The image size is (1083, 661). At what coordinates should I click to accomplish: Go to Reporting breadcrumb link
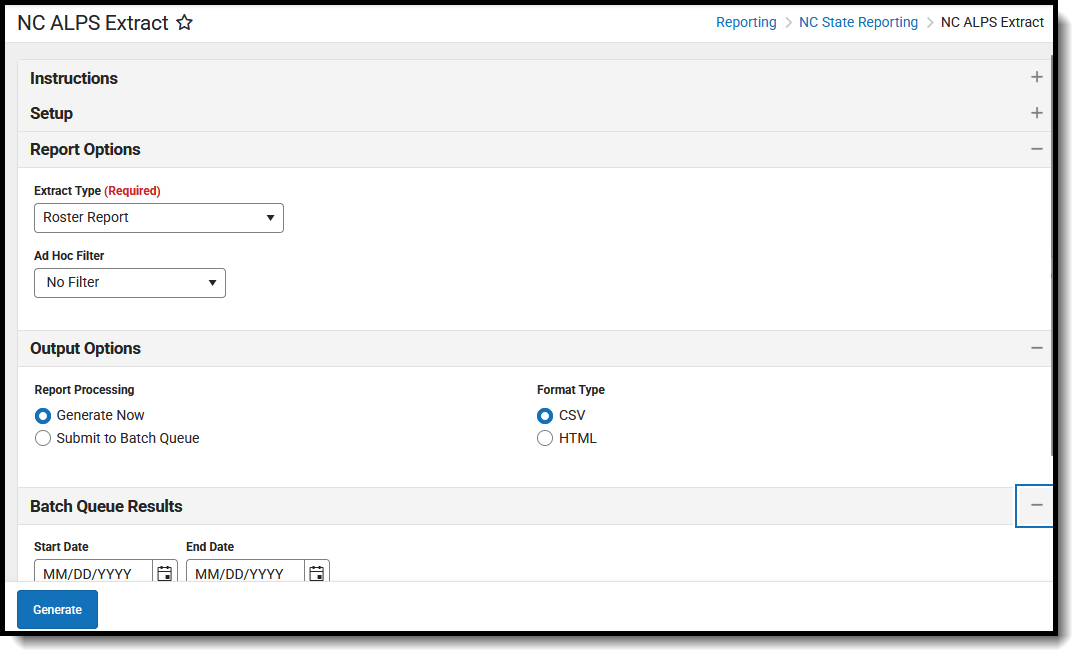click(746, 22)
